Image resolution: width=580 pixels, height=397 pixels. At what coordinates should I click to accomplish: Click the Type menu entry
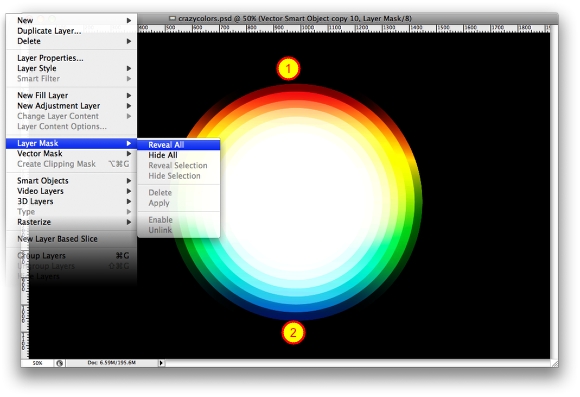click(71, 212)
